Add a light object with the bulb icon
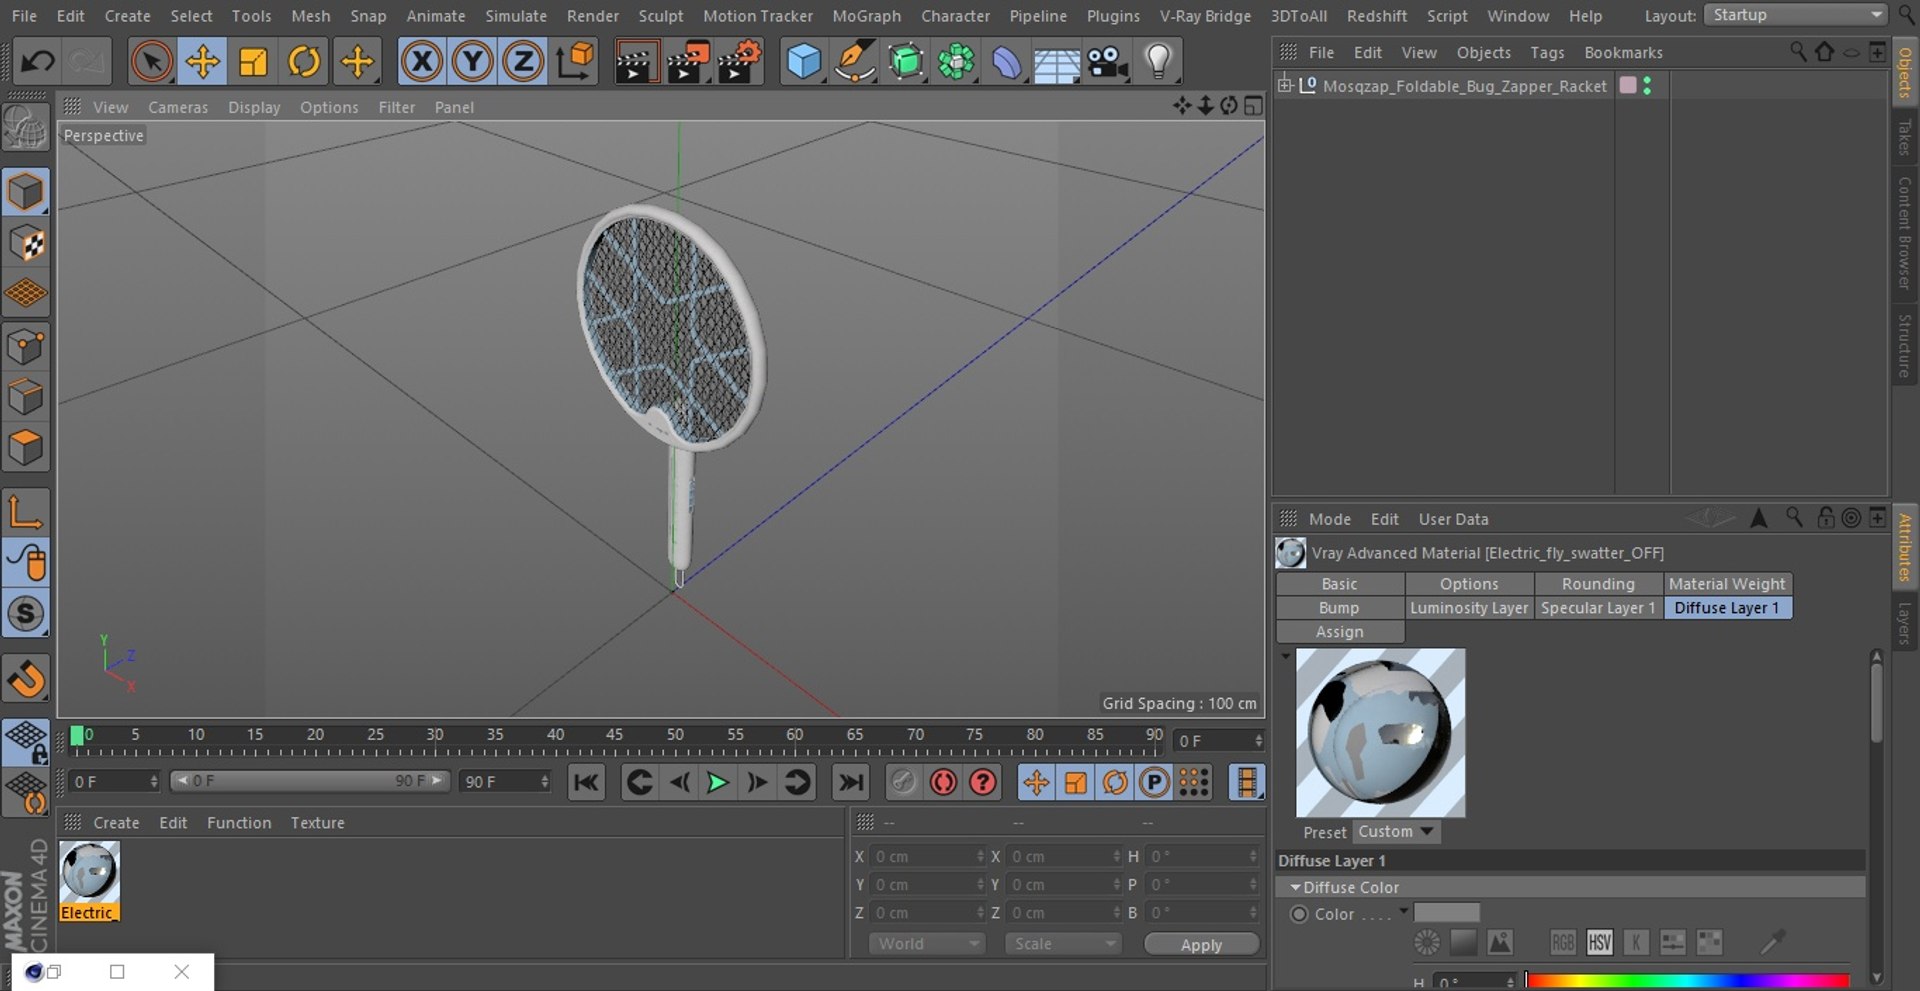The height and width of the screenshot is (991, 1920). 1158,62
